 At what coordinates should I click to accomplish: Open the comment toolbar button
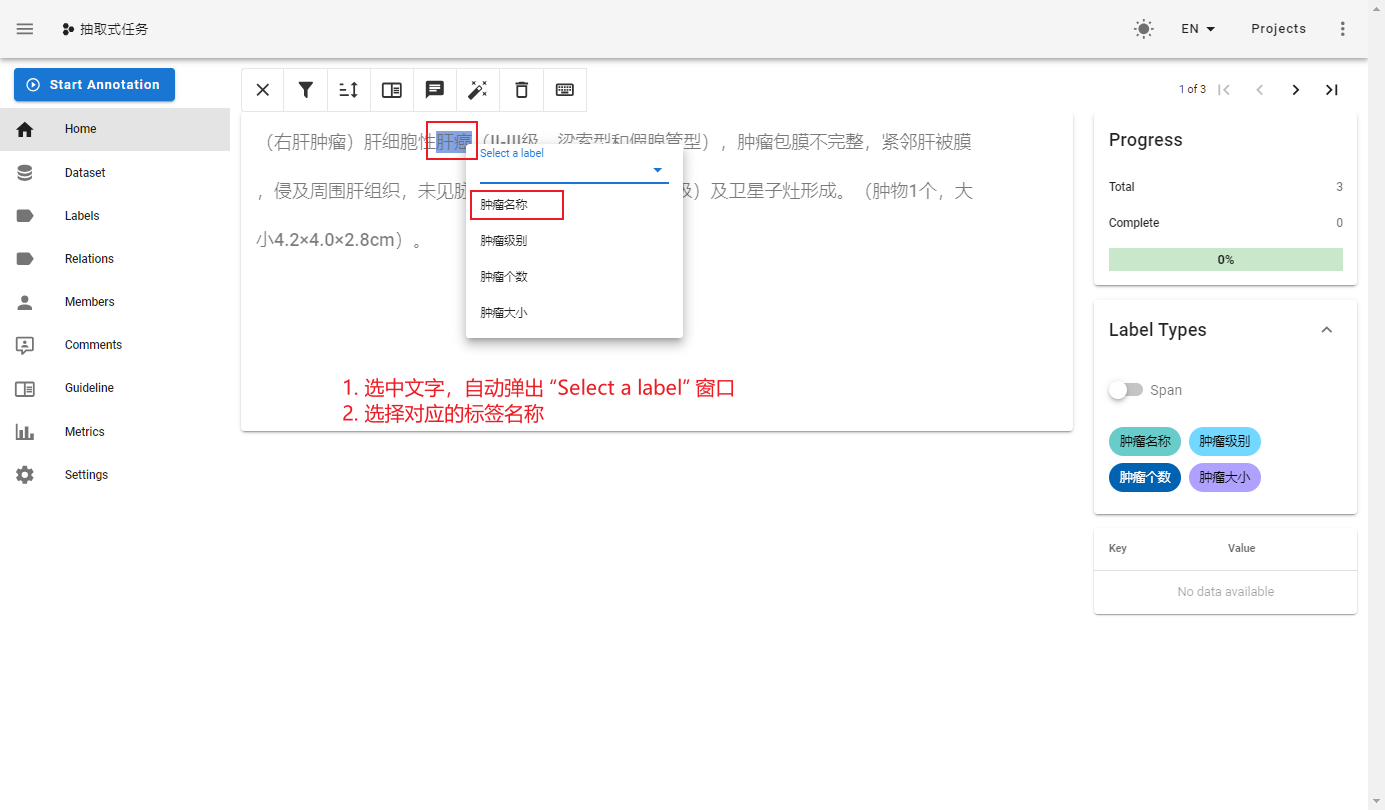435,90
